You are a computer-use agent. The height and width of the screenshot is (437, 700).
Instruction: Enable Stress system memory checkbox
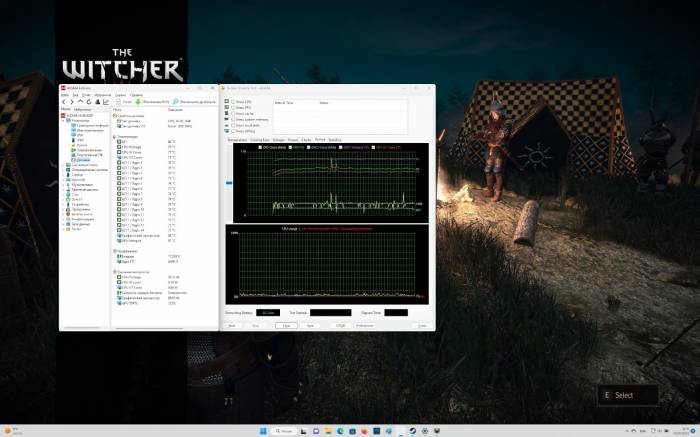(233, 120)
